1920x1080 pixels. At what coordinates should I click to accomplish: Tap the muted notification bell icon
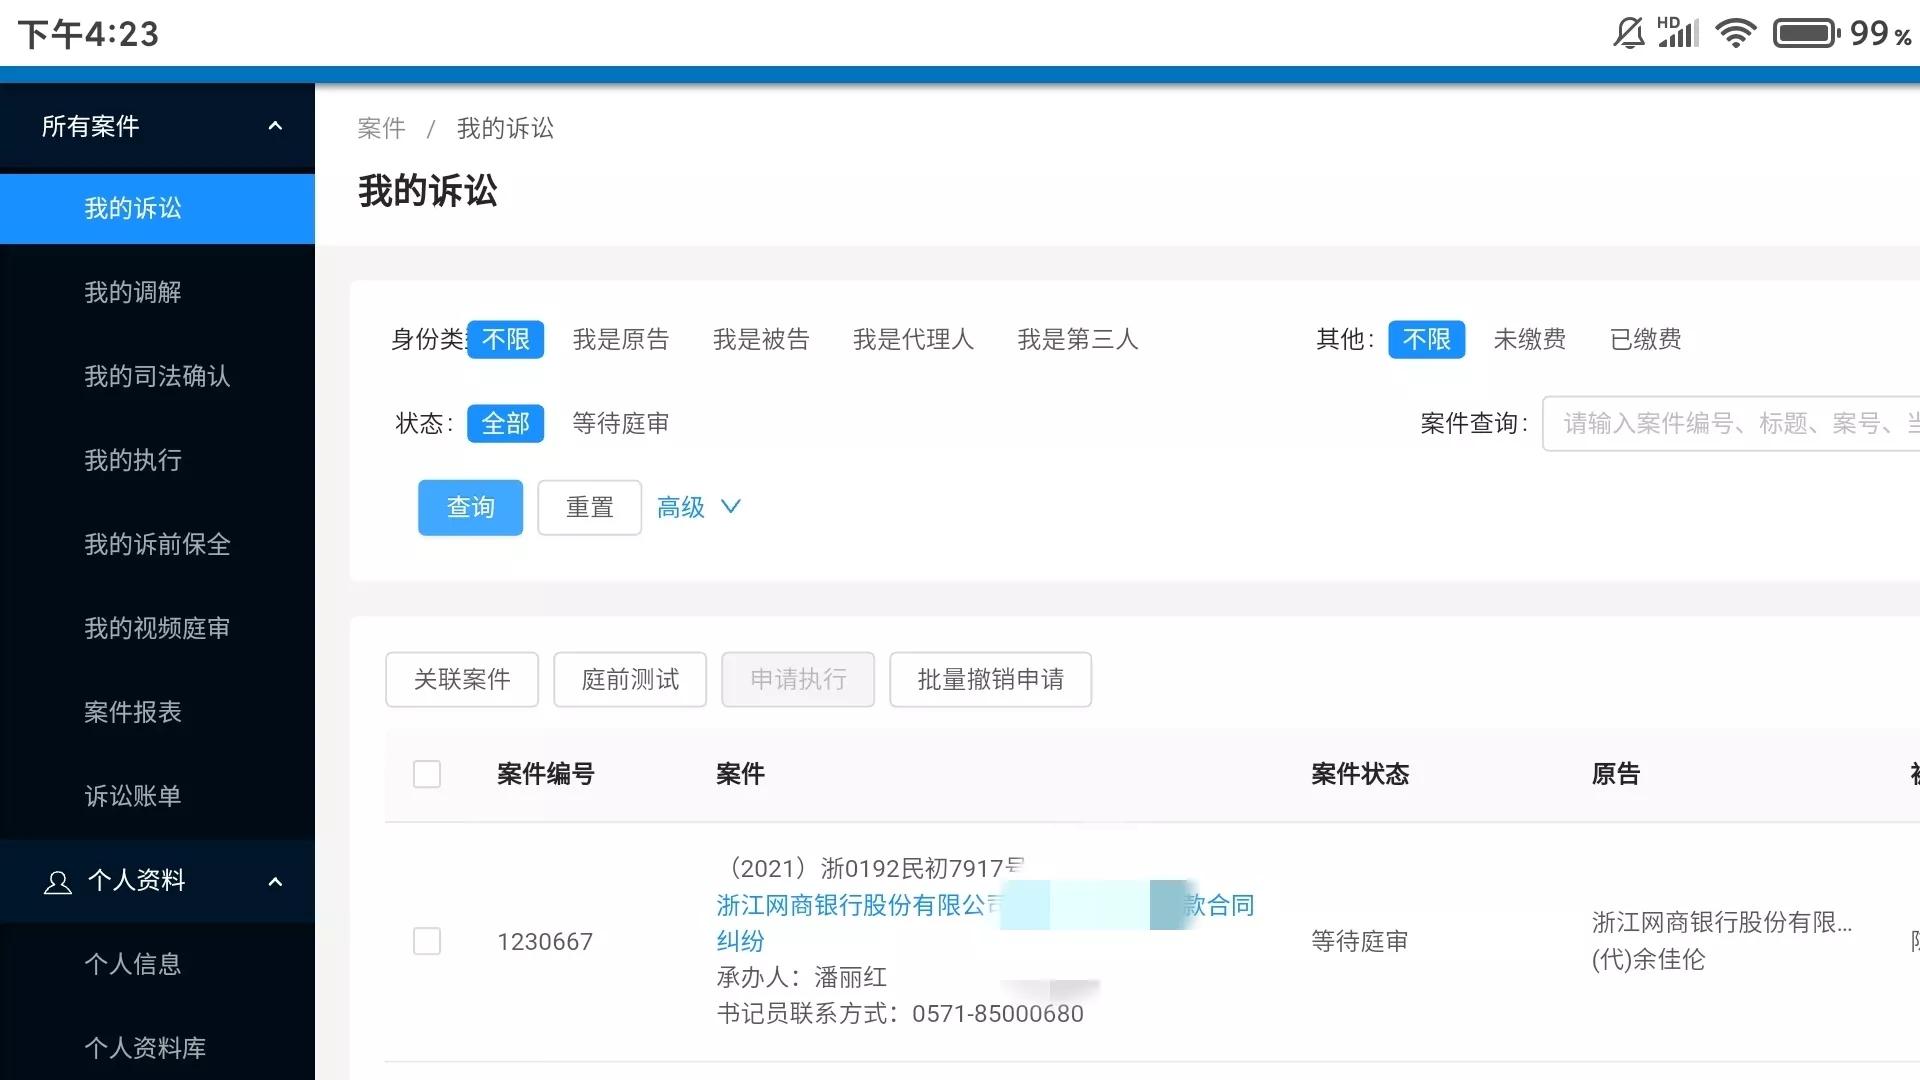point(1629,33)
